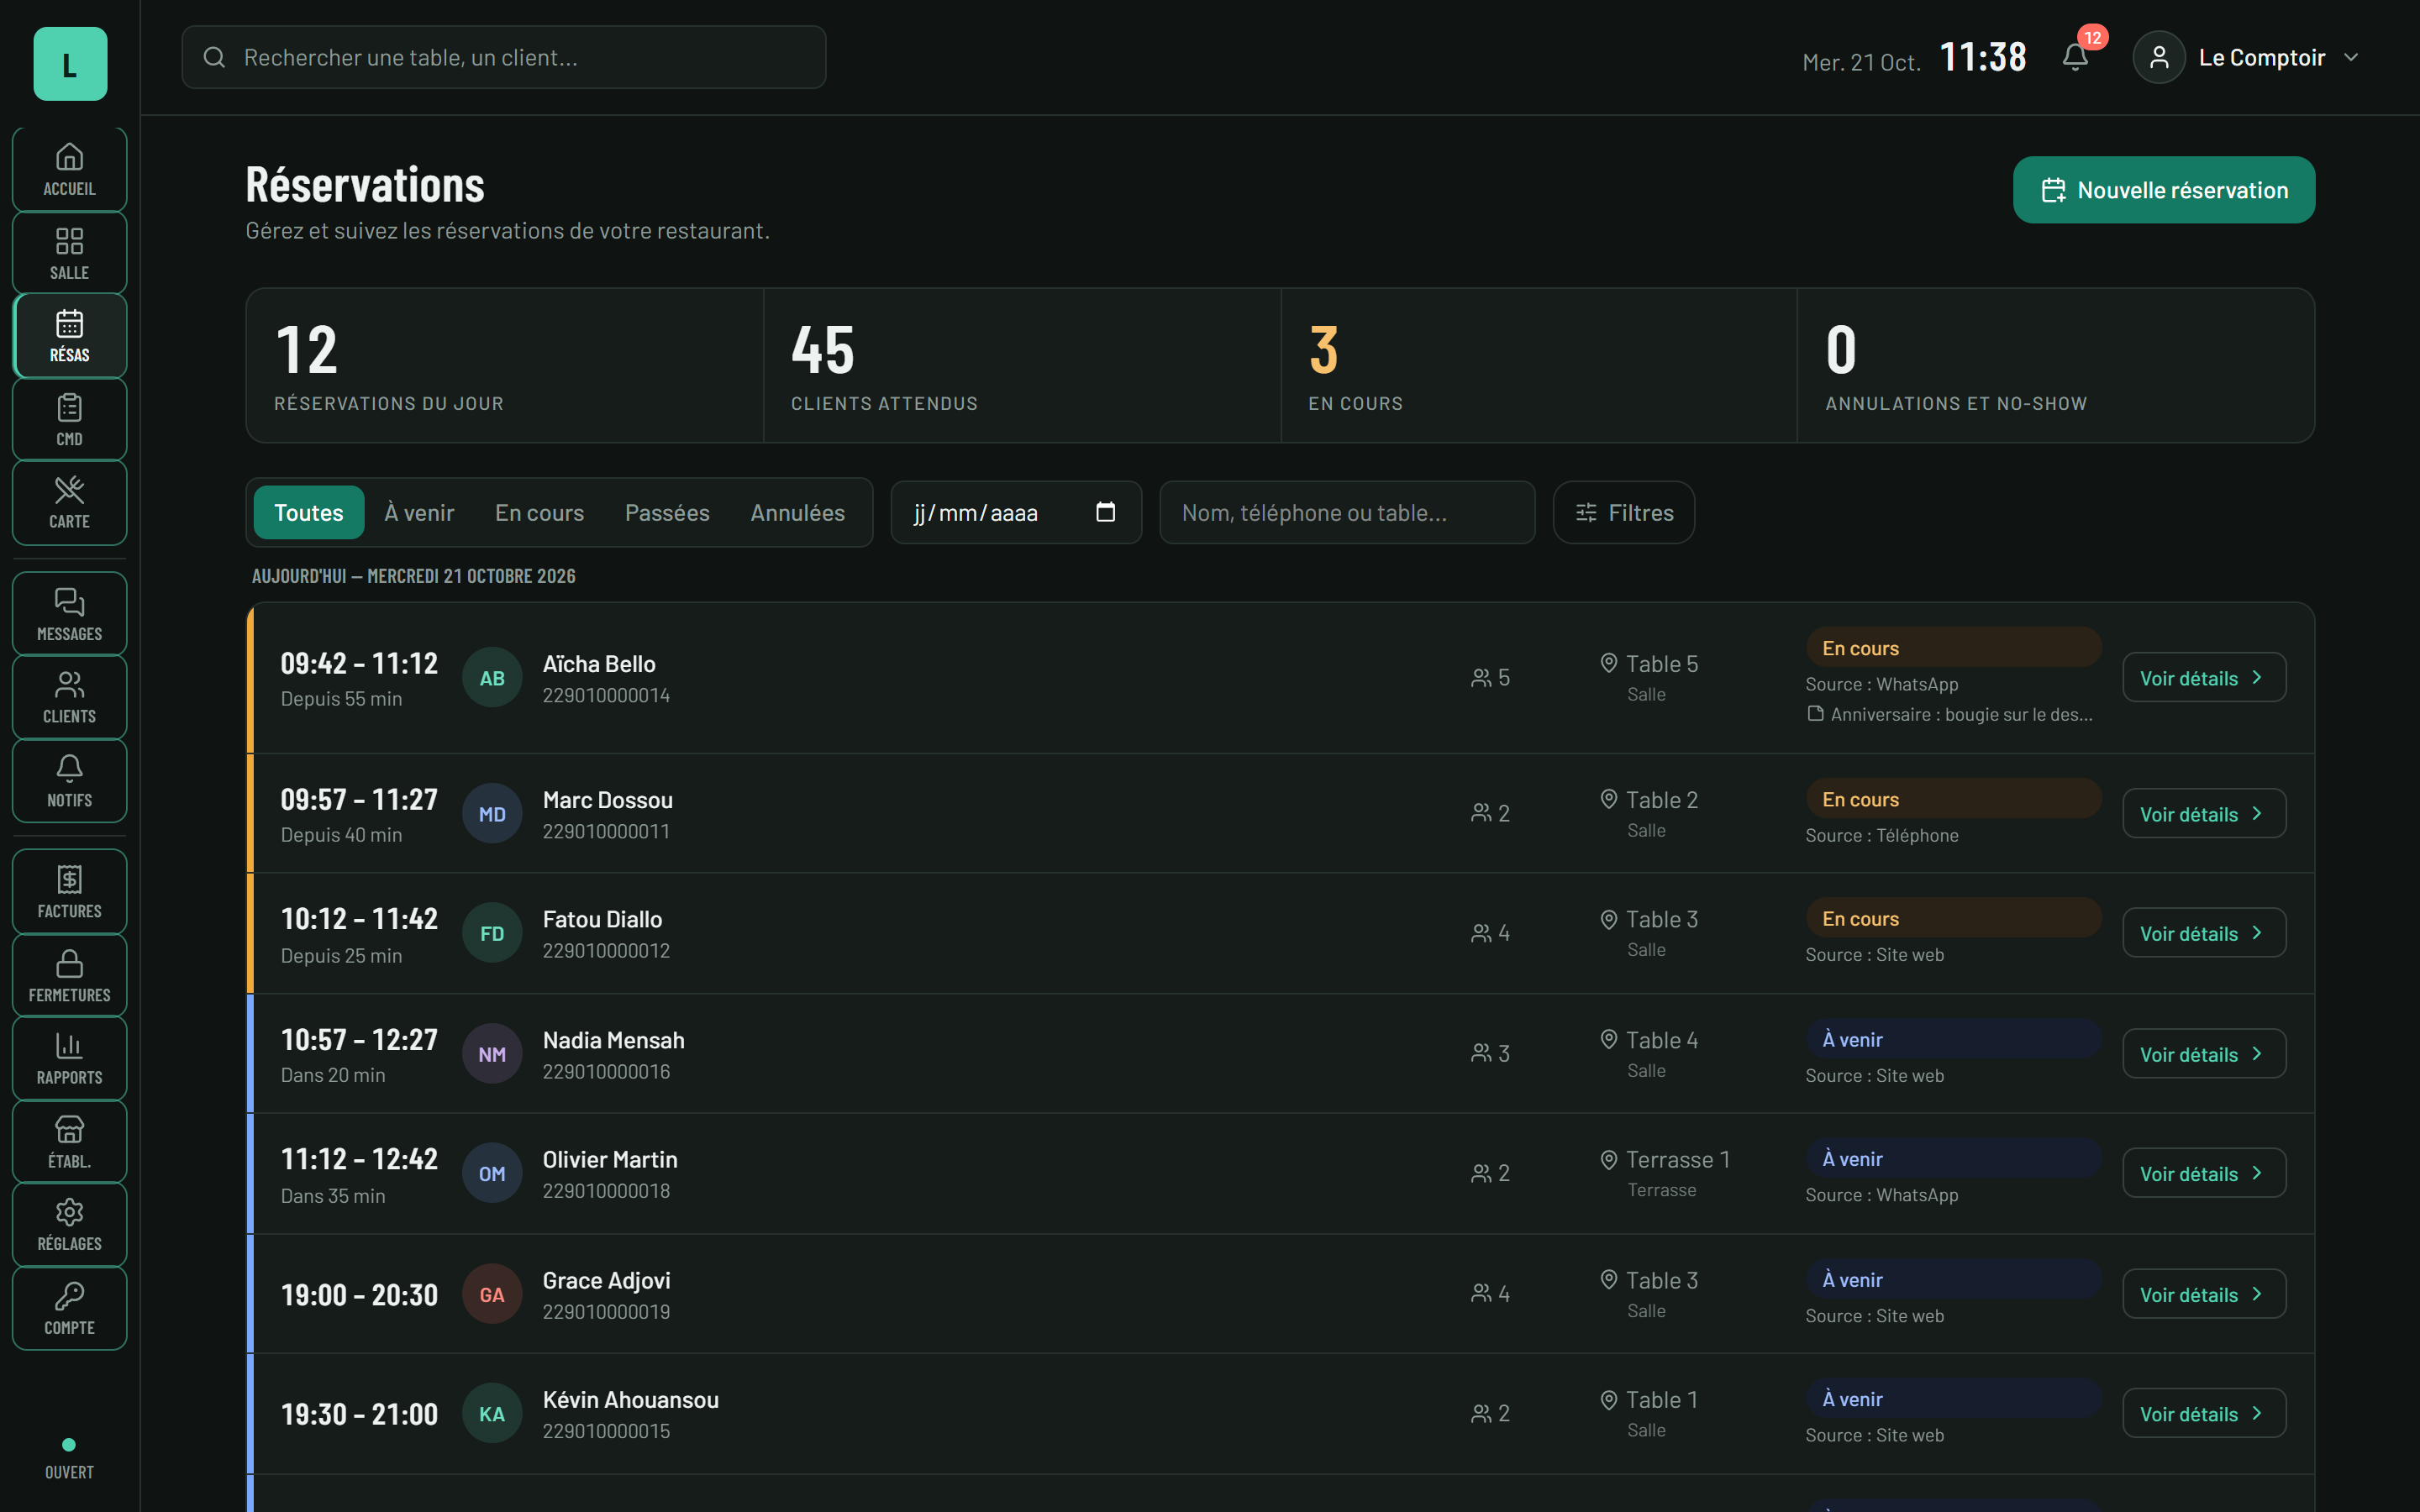Click the notification bell with 12 badge

click(2076, 57)
